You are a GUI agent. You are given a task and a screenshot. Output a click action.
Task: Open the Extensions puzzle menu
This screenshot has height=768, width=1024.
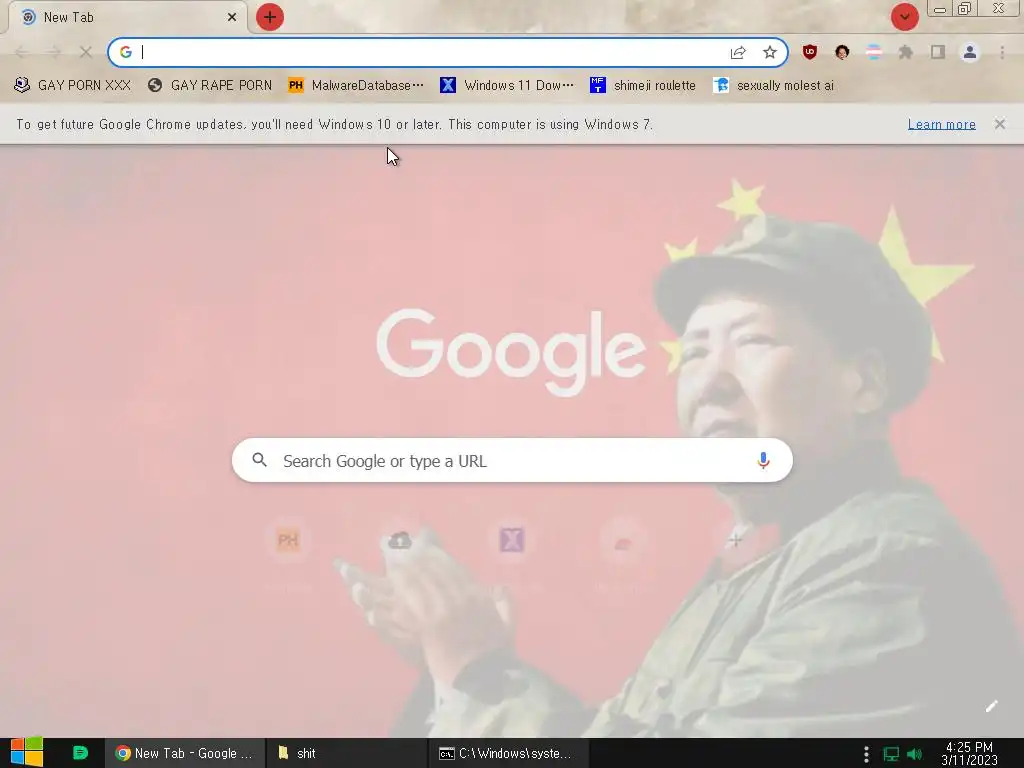coord(906,52)
